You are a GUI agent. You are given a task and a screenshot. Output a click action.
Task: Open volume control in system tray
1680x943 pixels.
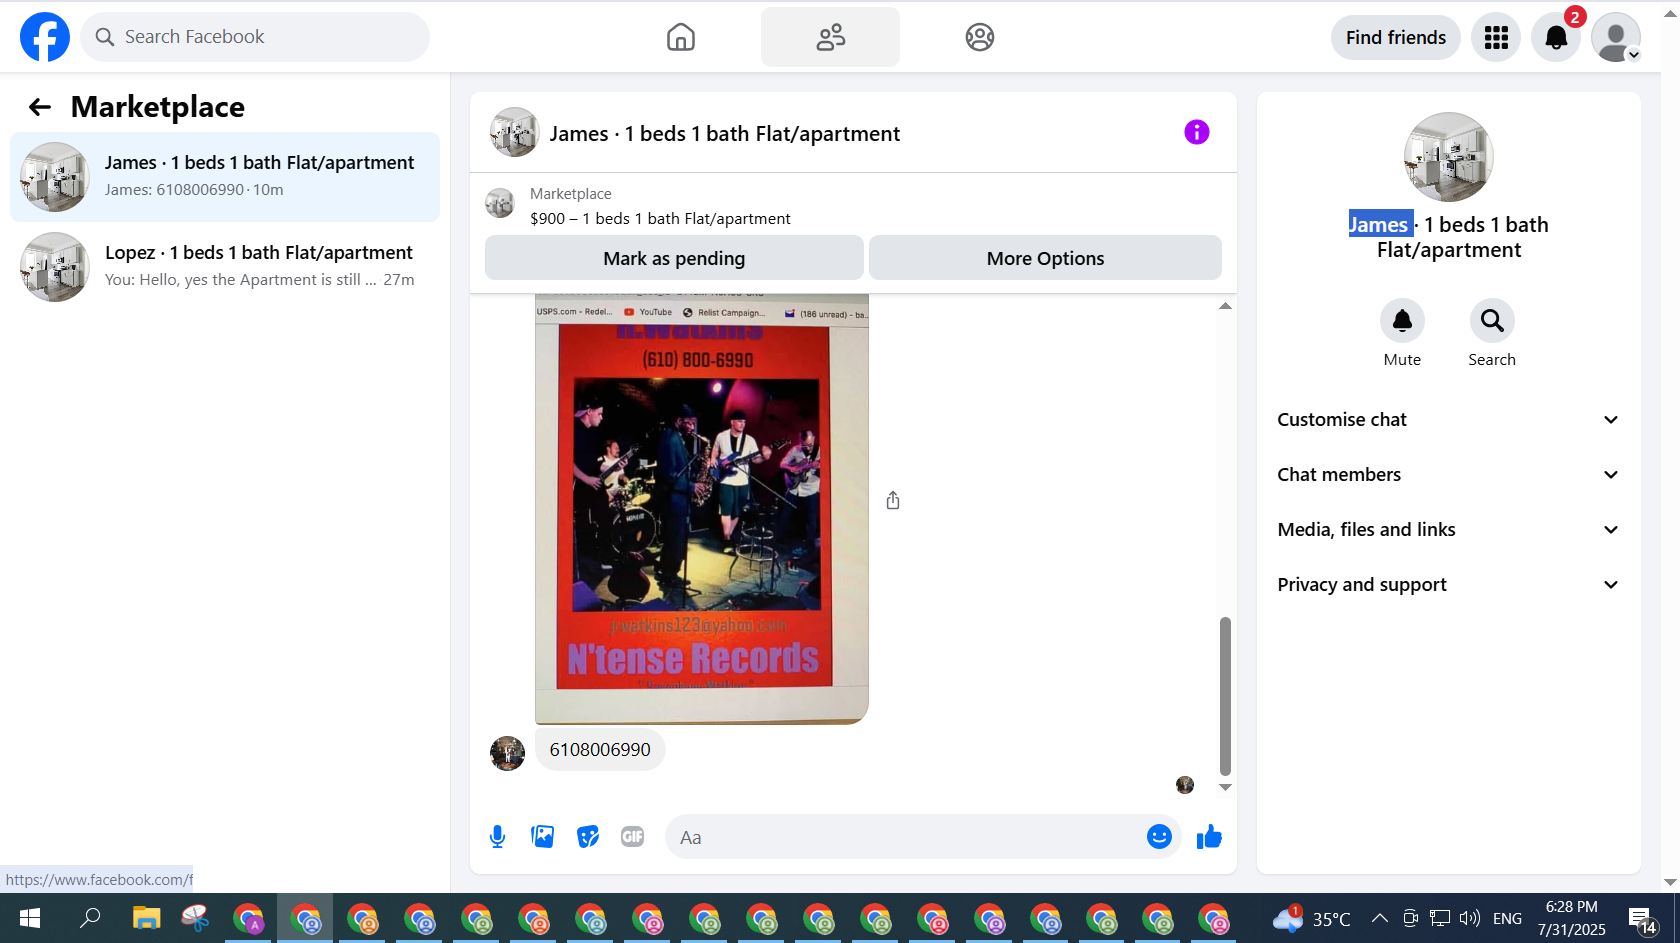click(1469, 918)
